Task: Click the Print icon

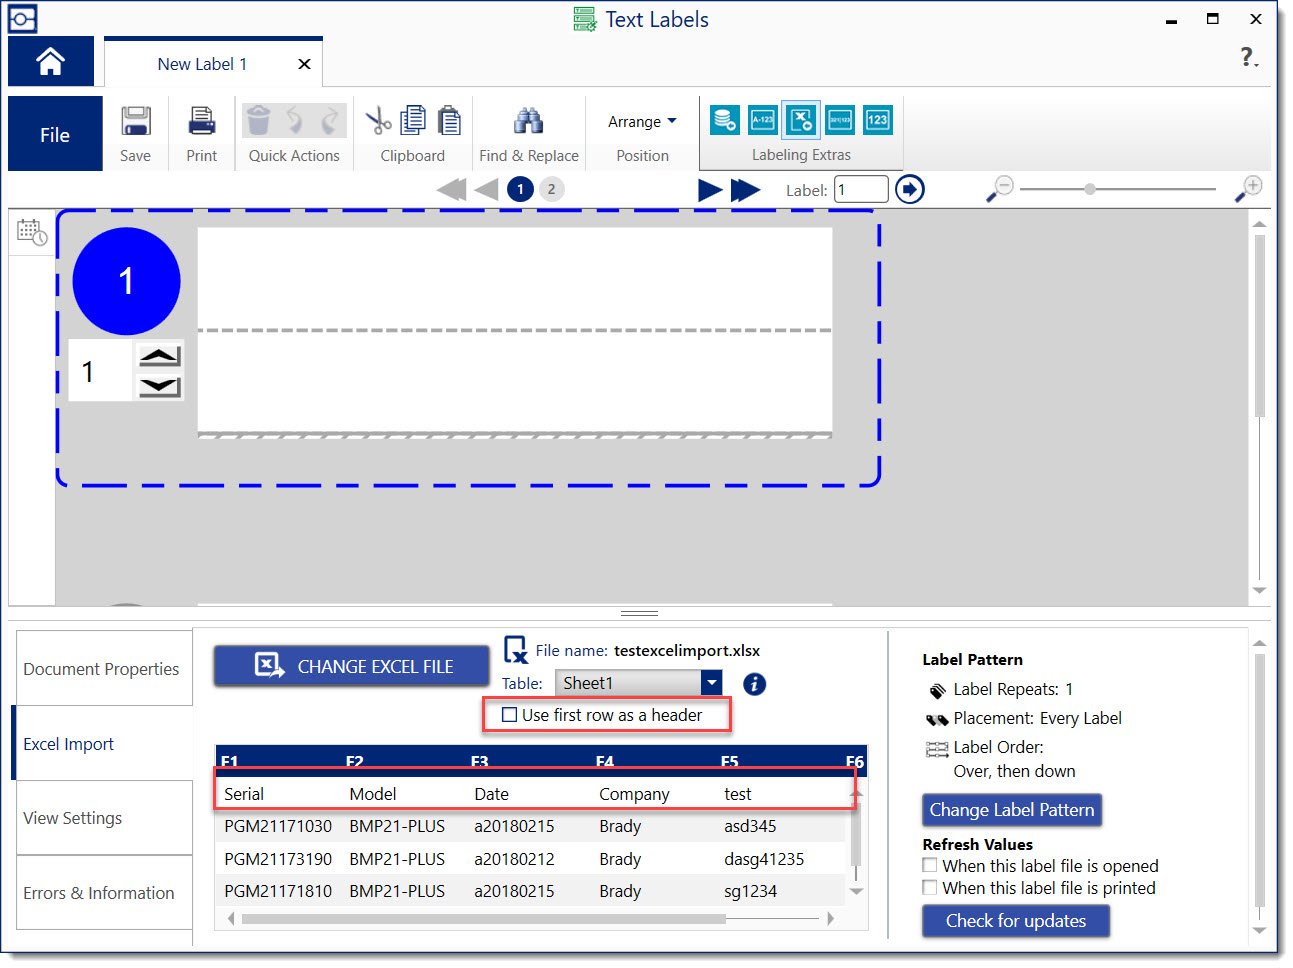Action: pos(201,122)
